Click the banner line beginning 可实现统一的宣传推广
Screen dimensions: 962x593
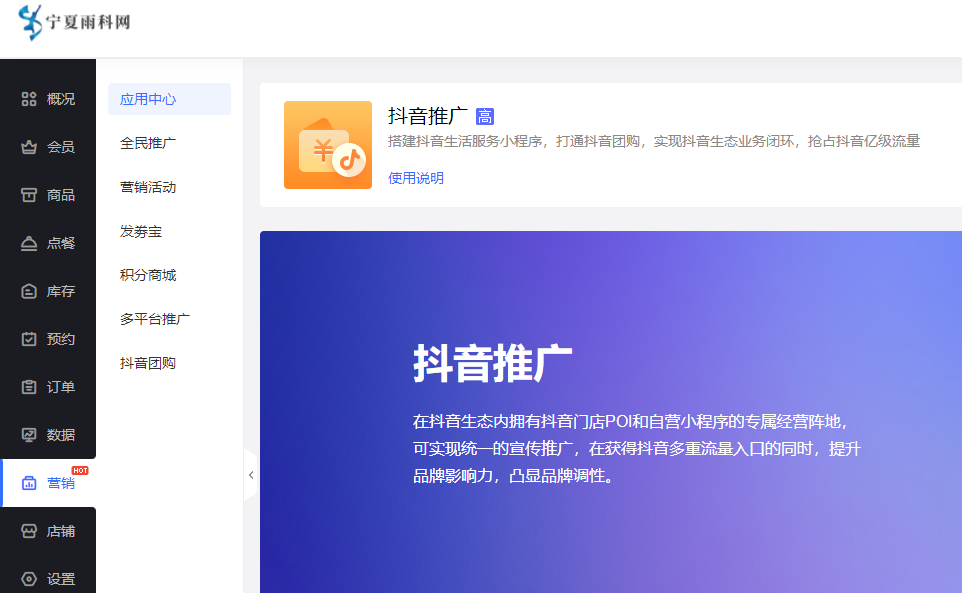(637, 449)
